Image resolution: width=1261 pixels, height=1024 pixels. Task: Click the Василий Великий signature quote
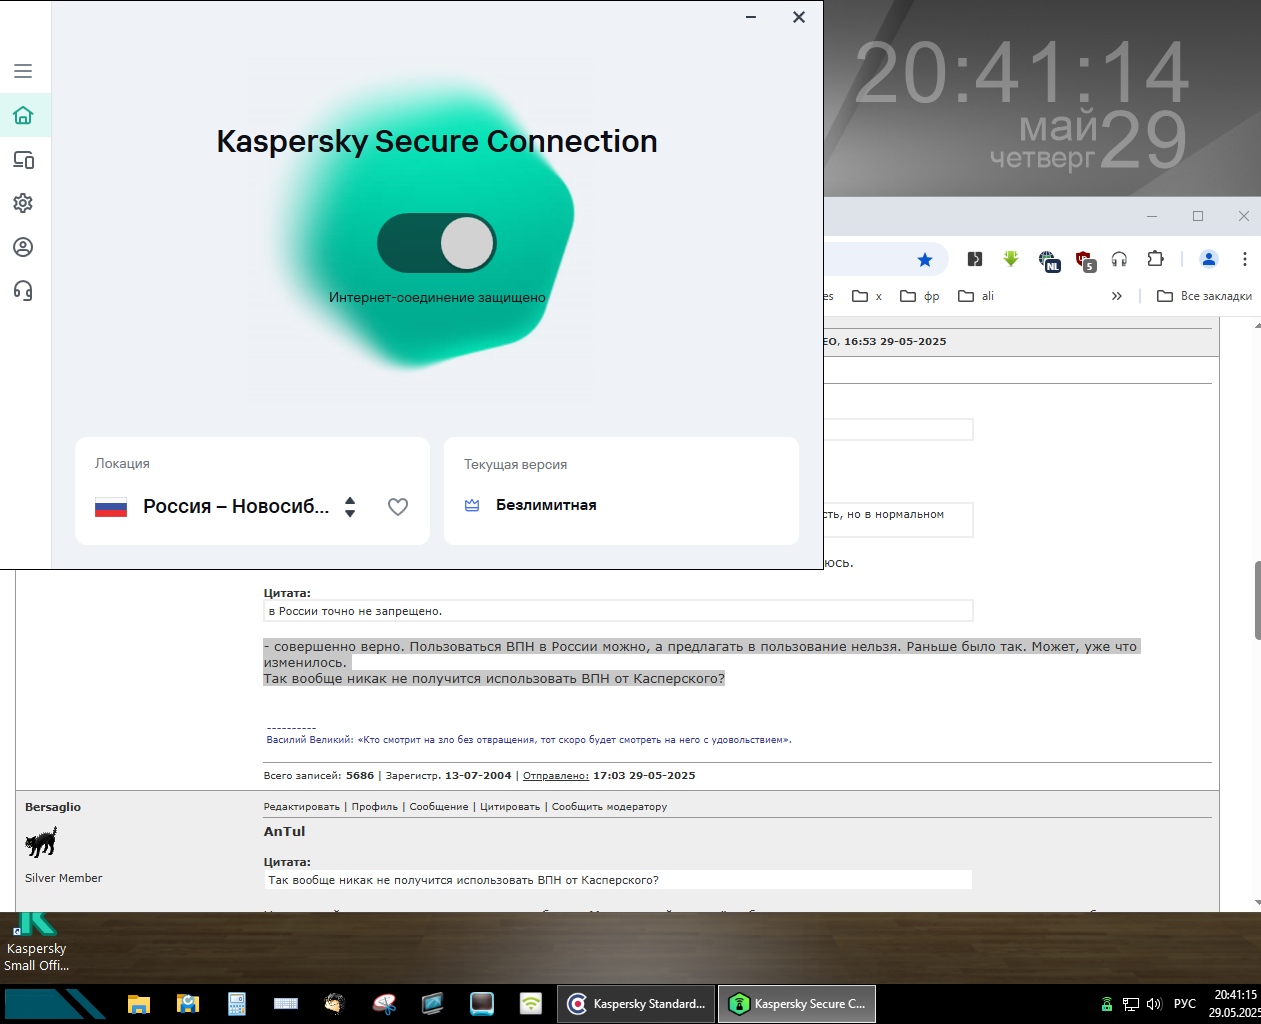tap(529, 740)
